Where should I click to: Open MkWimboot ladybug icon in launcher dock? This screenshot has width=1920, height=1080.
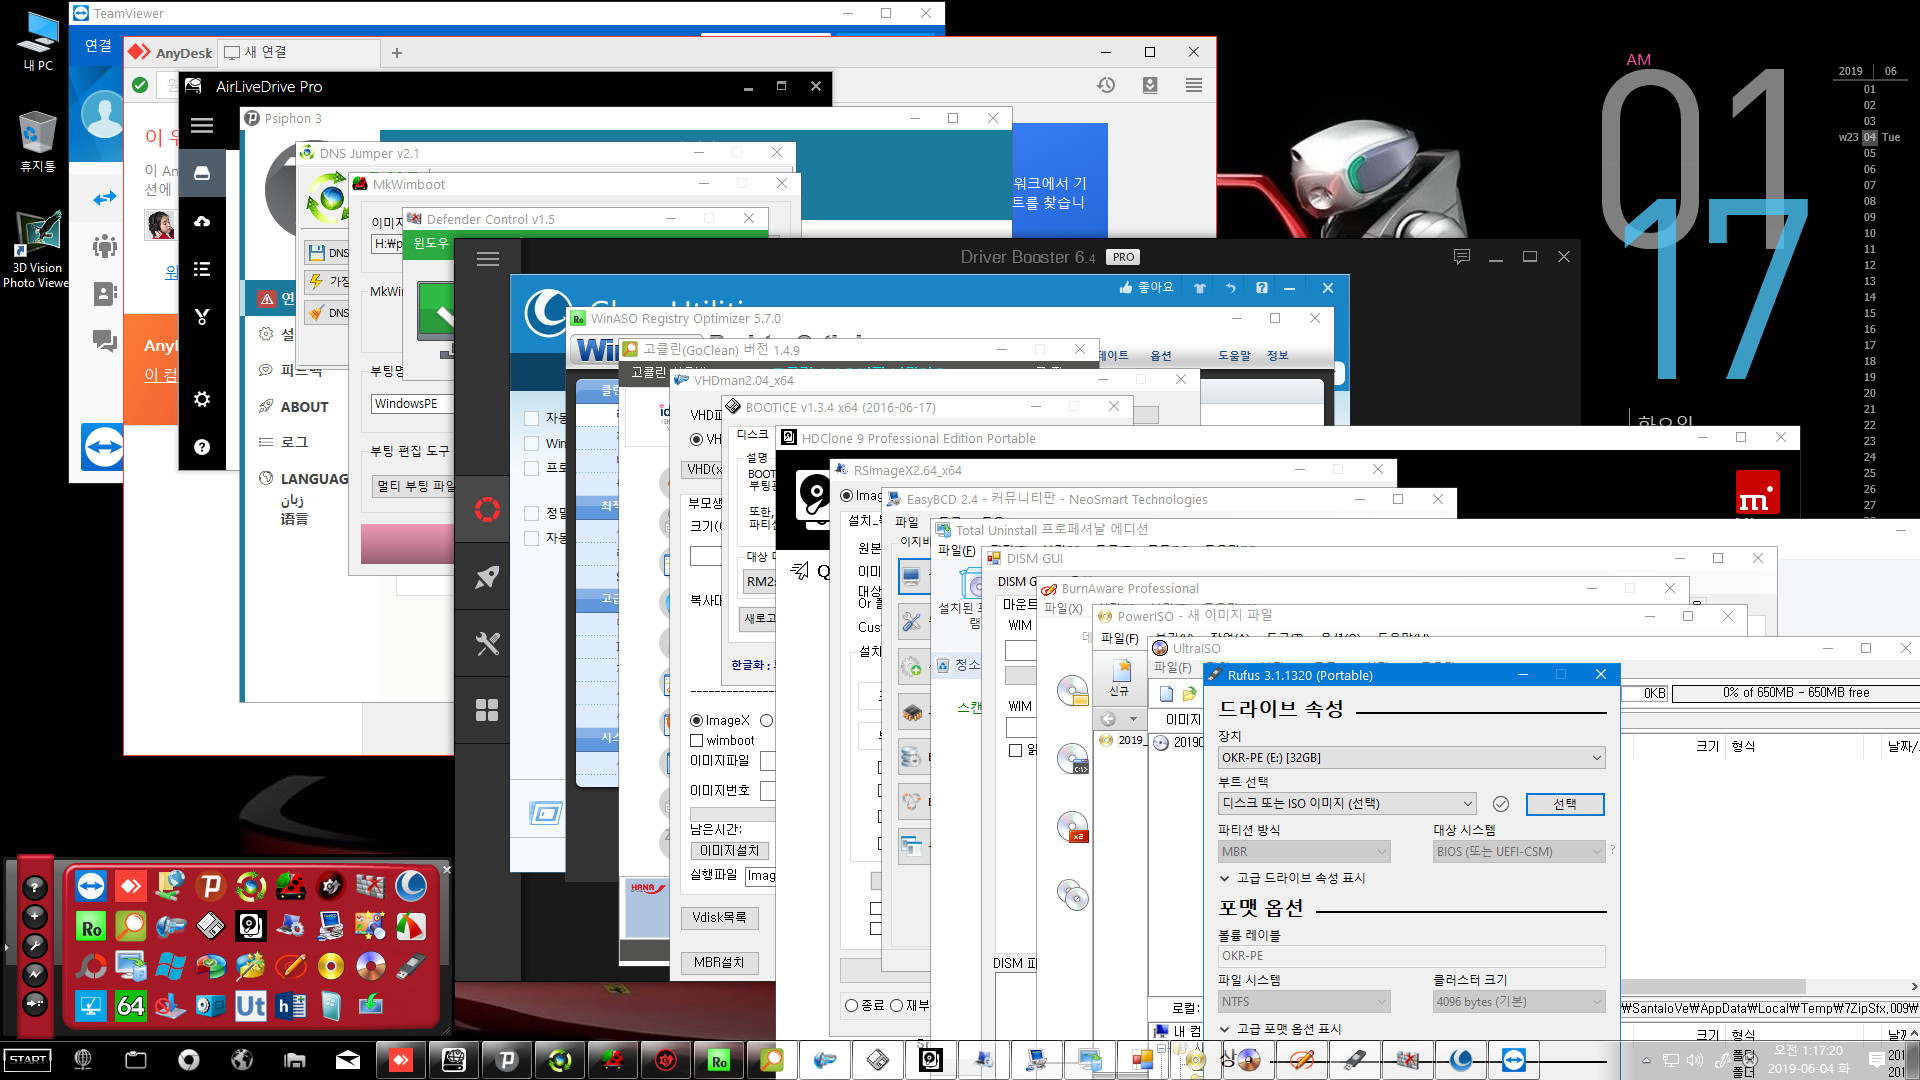pyautogui.click(x=291, y=886)
